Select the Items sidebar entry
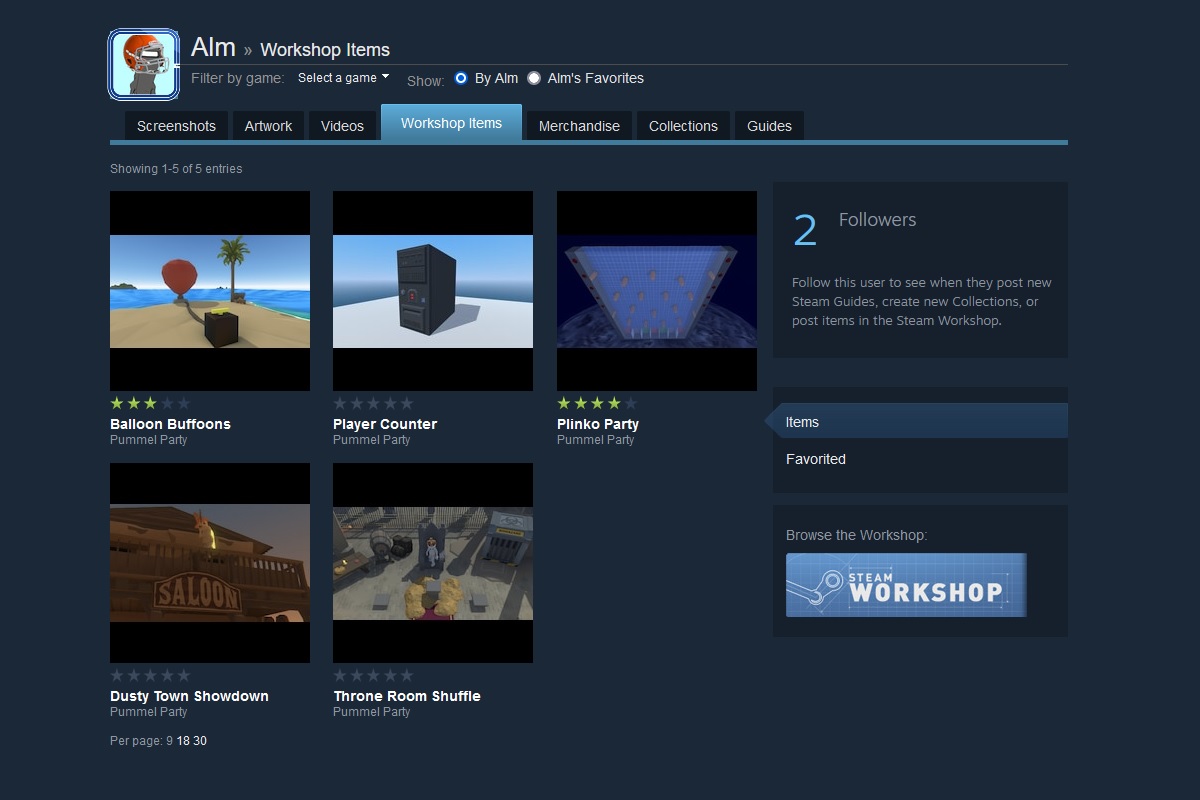Image resolution: width=1200 pixels, height=800 pixels. [920, 422]
